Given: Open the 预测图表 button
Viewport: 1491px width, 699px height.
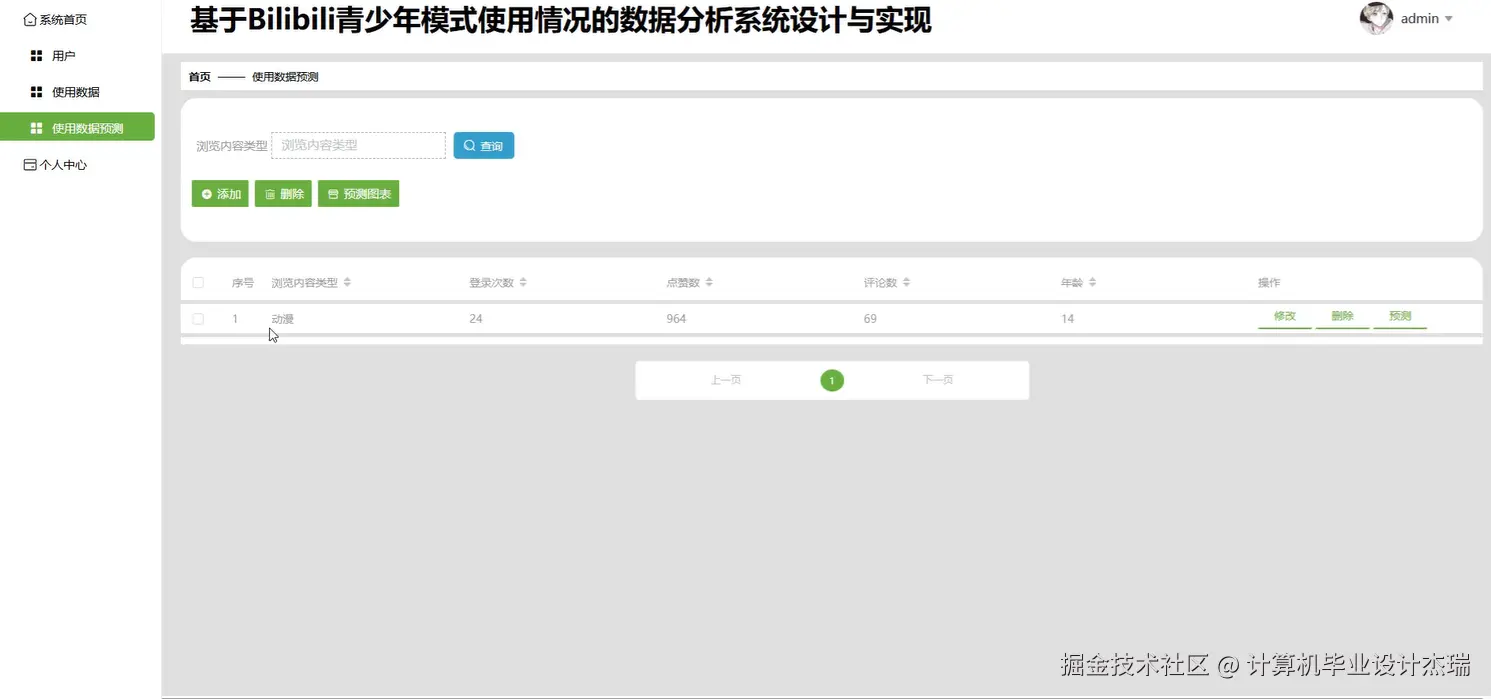Looking at the screenshot, I should tap(358, 194).
